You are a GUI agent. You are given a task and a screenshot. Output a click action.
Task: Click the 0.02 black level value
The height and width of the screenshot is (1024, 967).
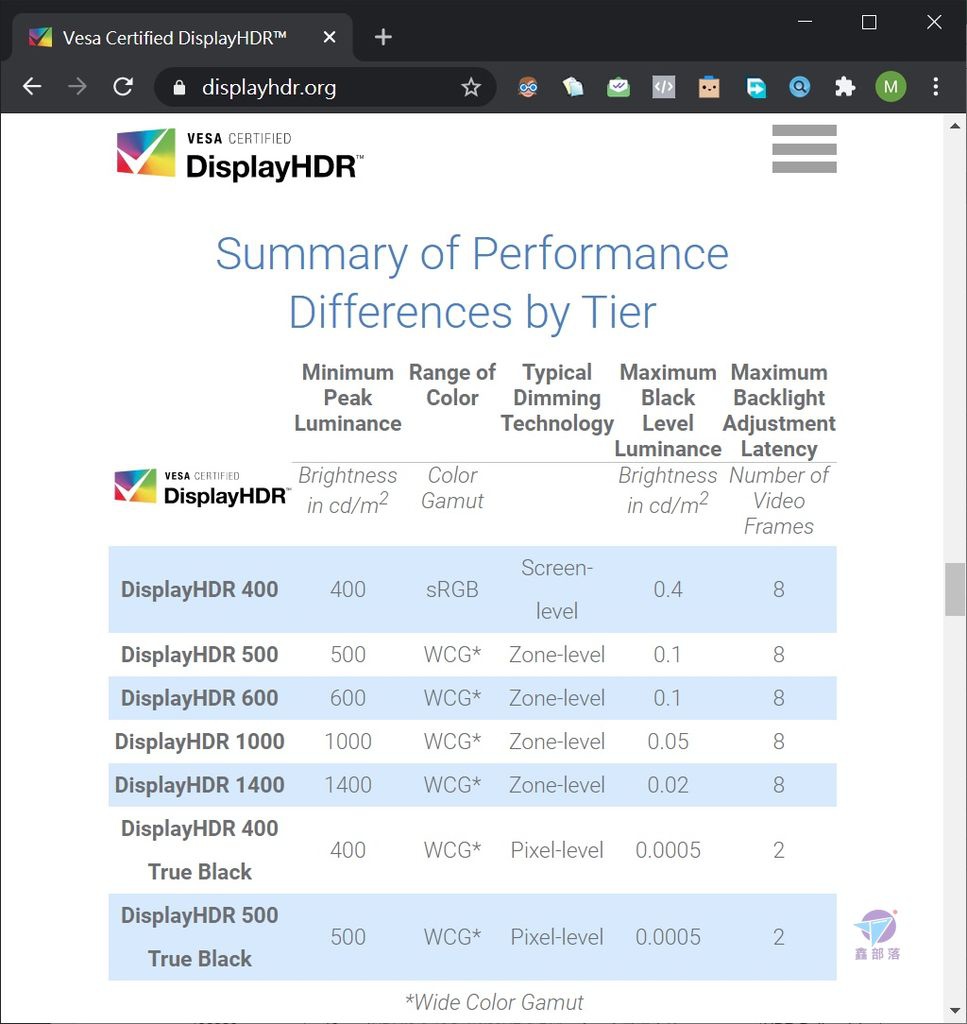point(668,784)
